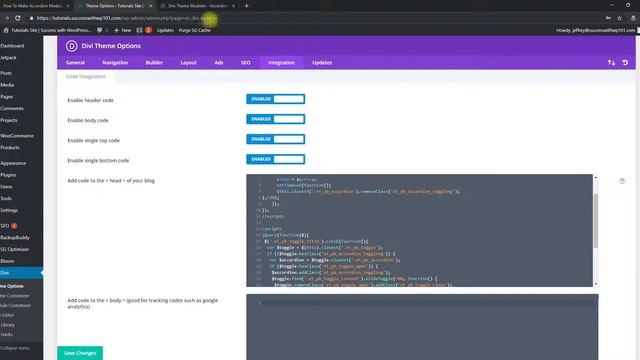Image resolution: width=640 pixels, height=360 pixels.
Task: Open the SEO options tab
Action: (x=246, y=63)
